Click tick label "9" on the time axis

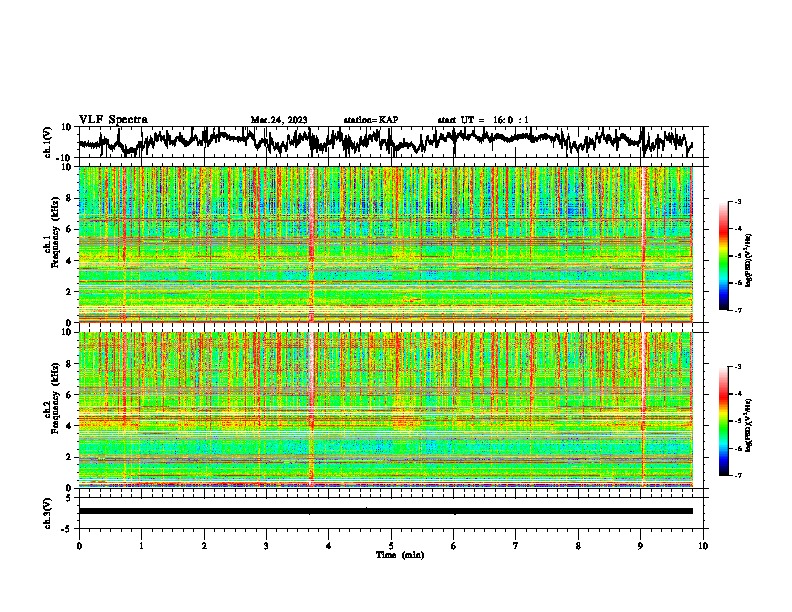click(640, 546)
